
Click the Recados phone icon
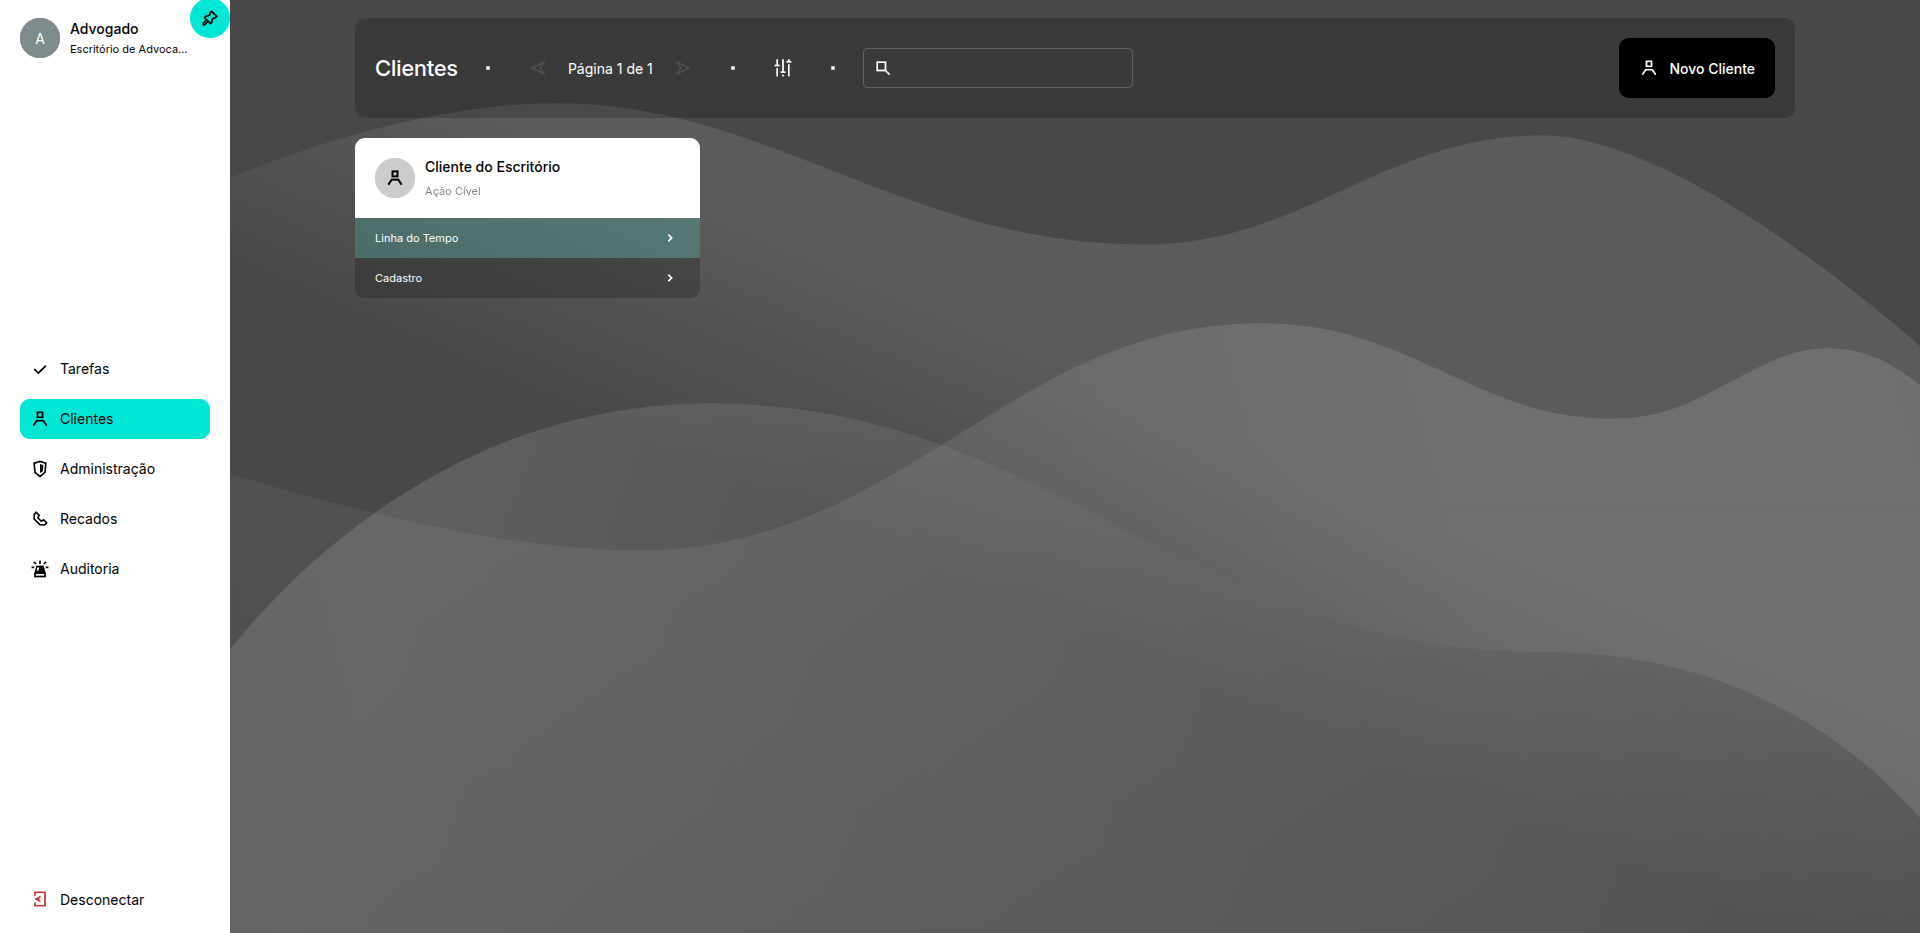[x=40, y=519]
